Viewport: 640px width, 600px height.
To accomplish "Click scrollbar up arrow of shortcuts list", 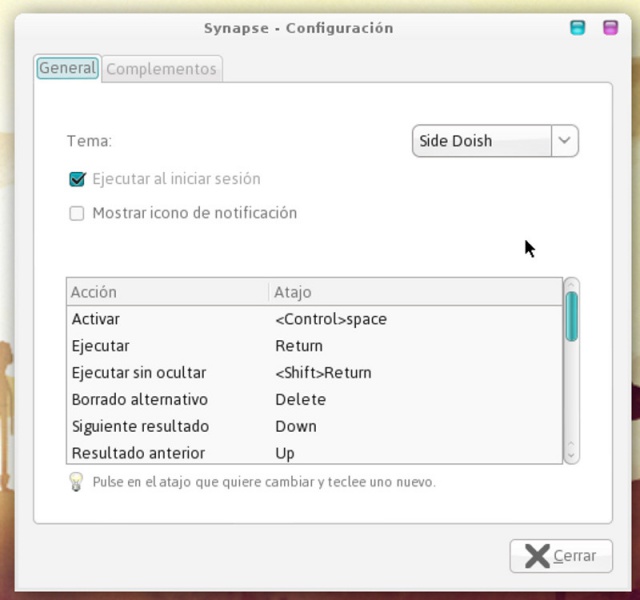I will [571, 284].
